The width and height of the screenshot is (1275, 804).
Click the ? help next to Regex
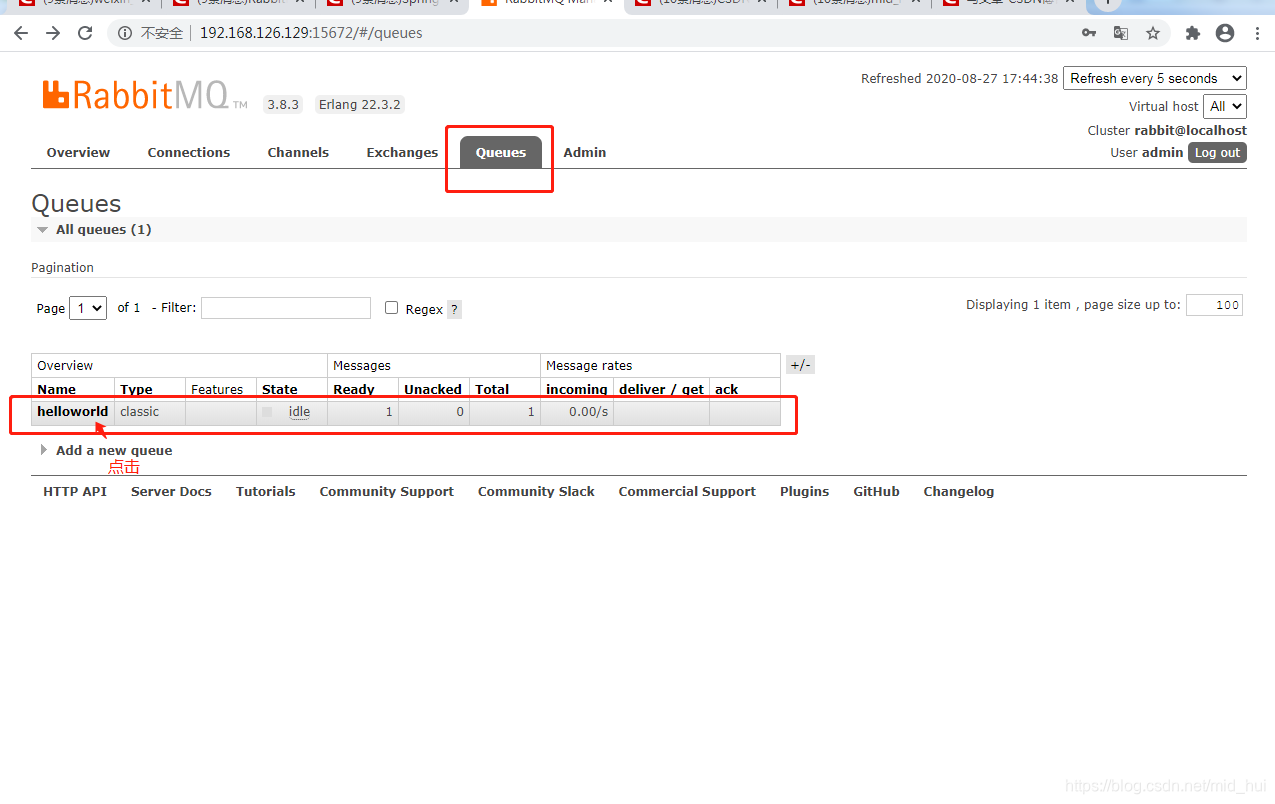coord(454,309)
